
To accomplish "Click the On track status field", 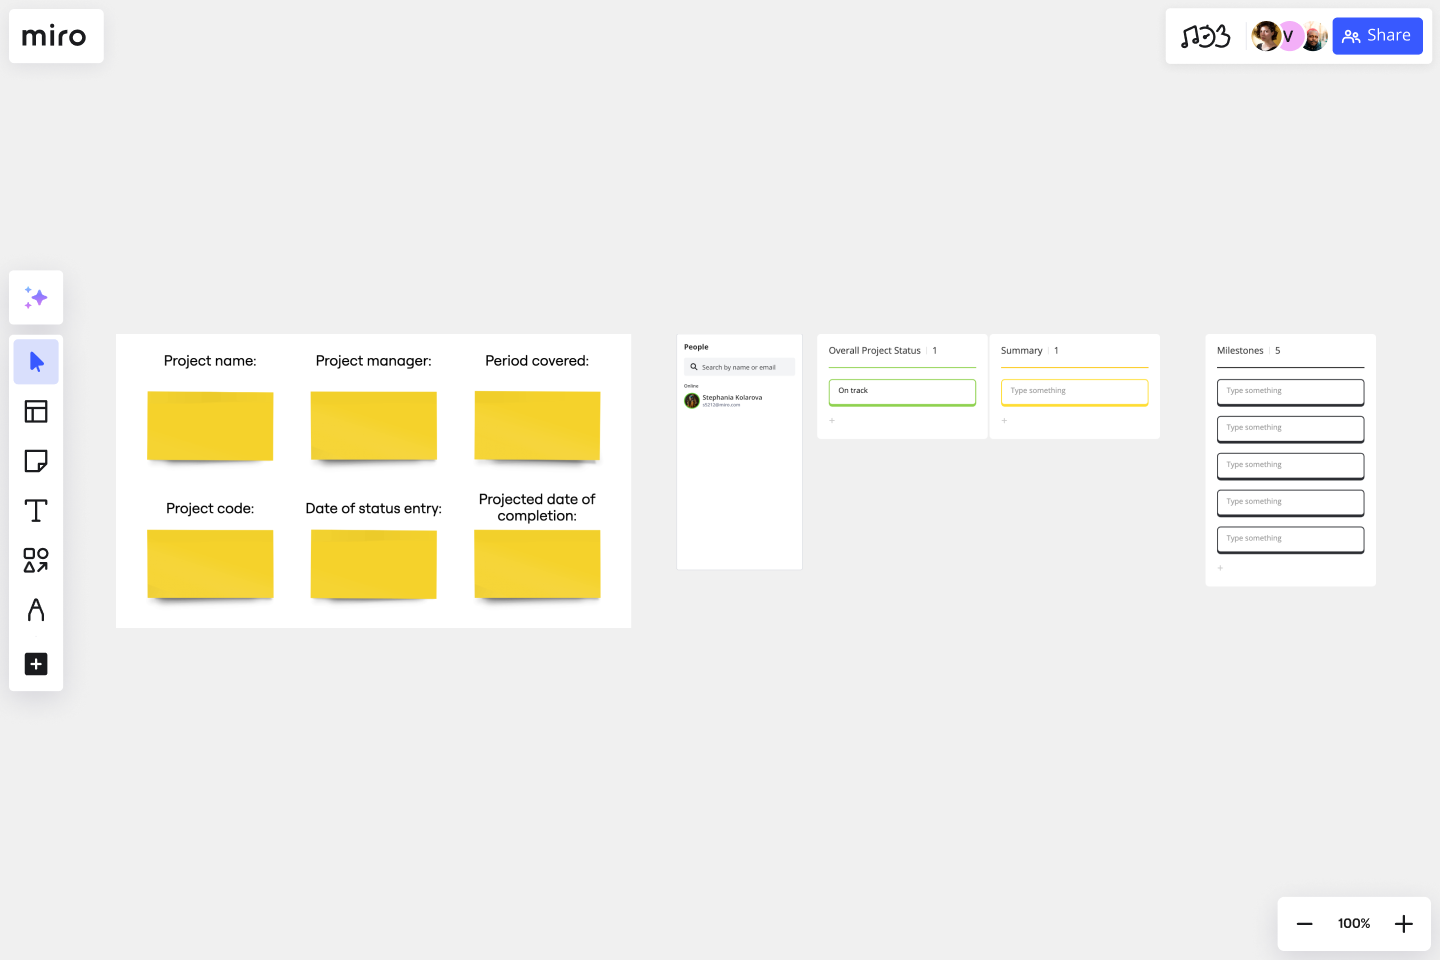I will coord(902,391).
